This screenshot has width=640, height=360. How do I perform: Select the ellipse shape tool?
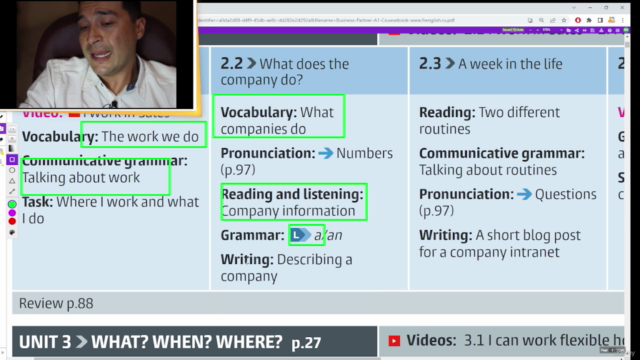click(12, 170)
